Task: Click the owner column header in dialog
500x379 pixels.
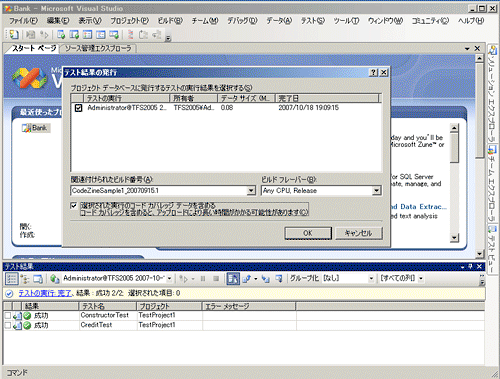Action: pos(194,98)
